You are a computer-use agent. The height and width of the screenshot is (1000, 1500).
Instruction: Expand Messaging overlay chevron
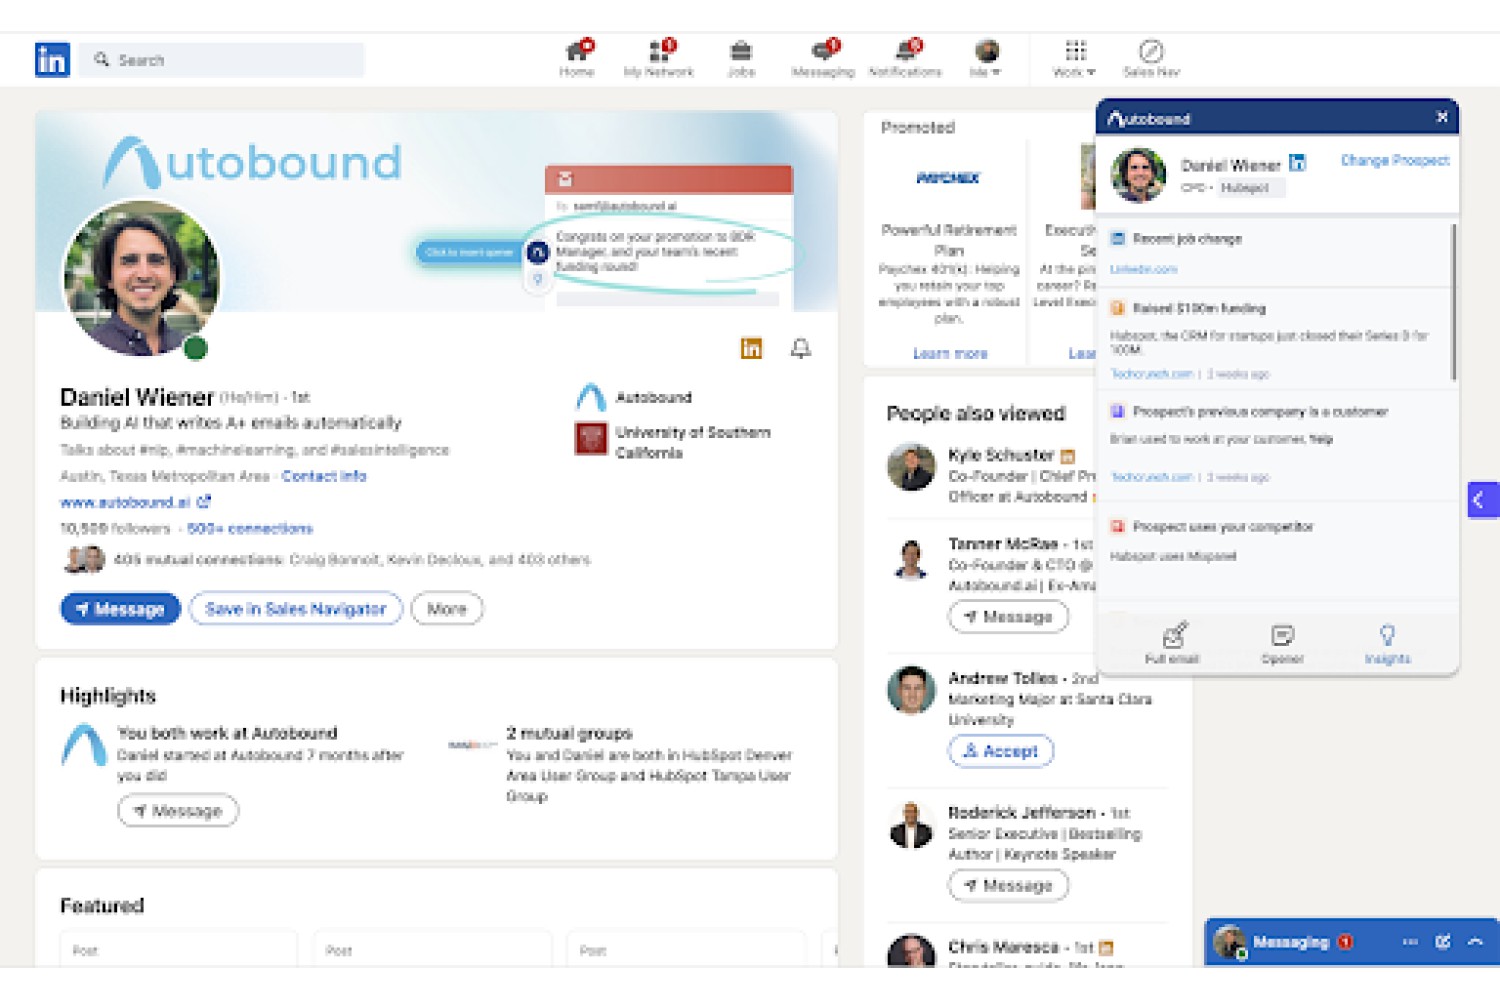click(1476, 942)
